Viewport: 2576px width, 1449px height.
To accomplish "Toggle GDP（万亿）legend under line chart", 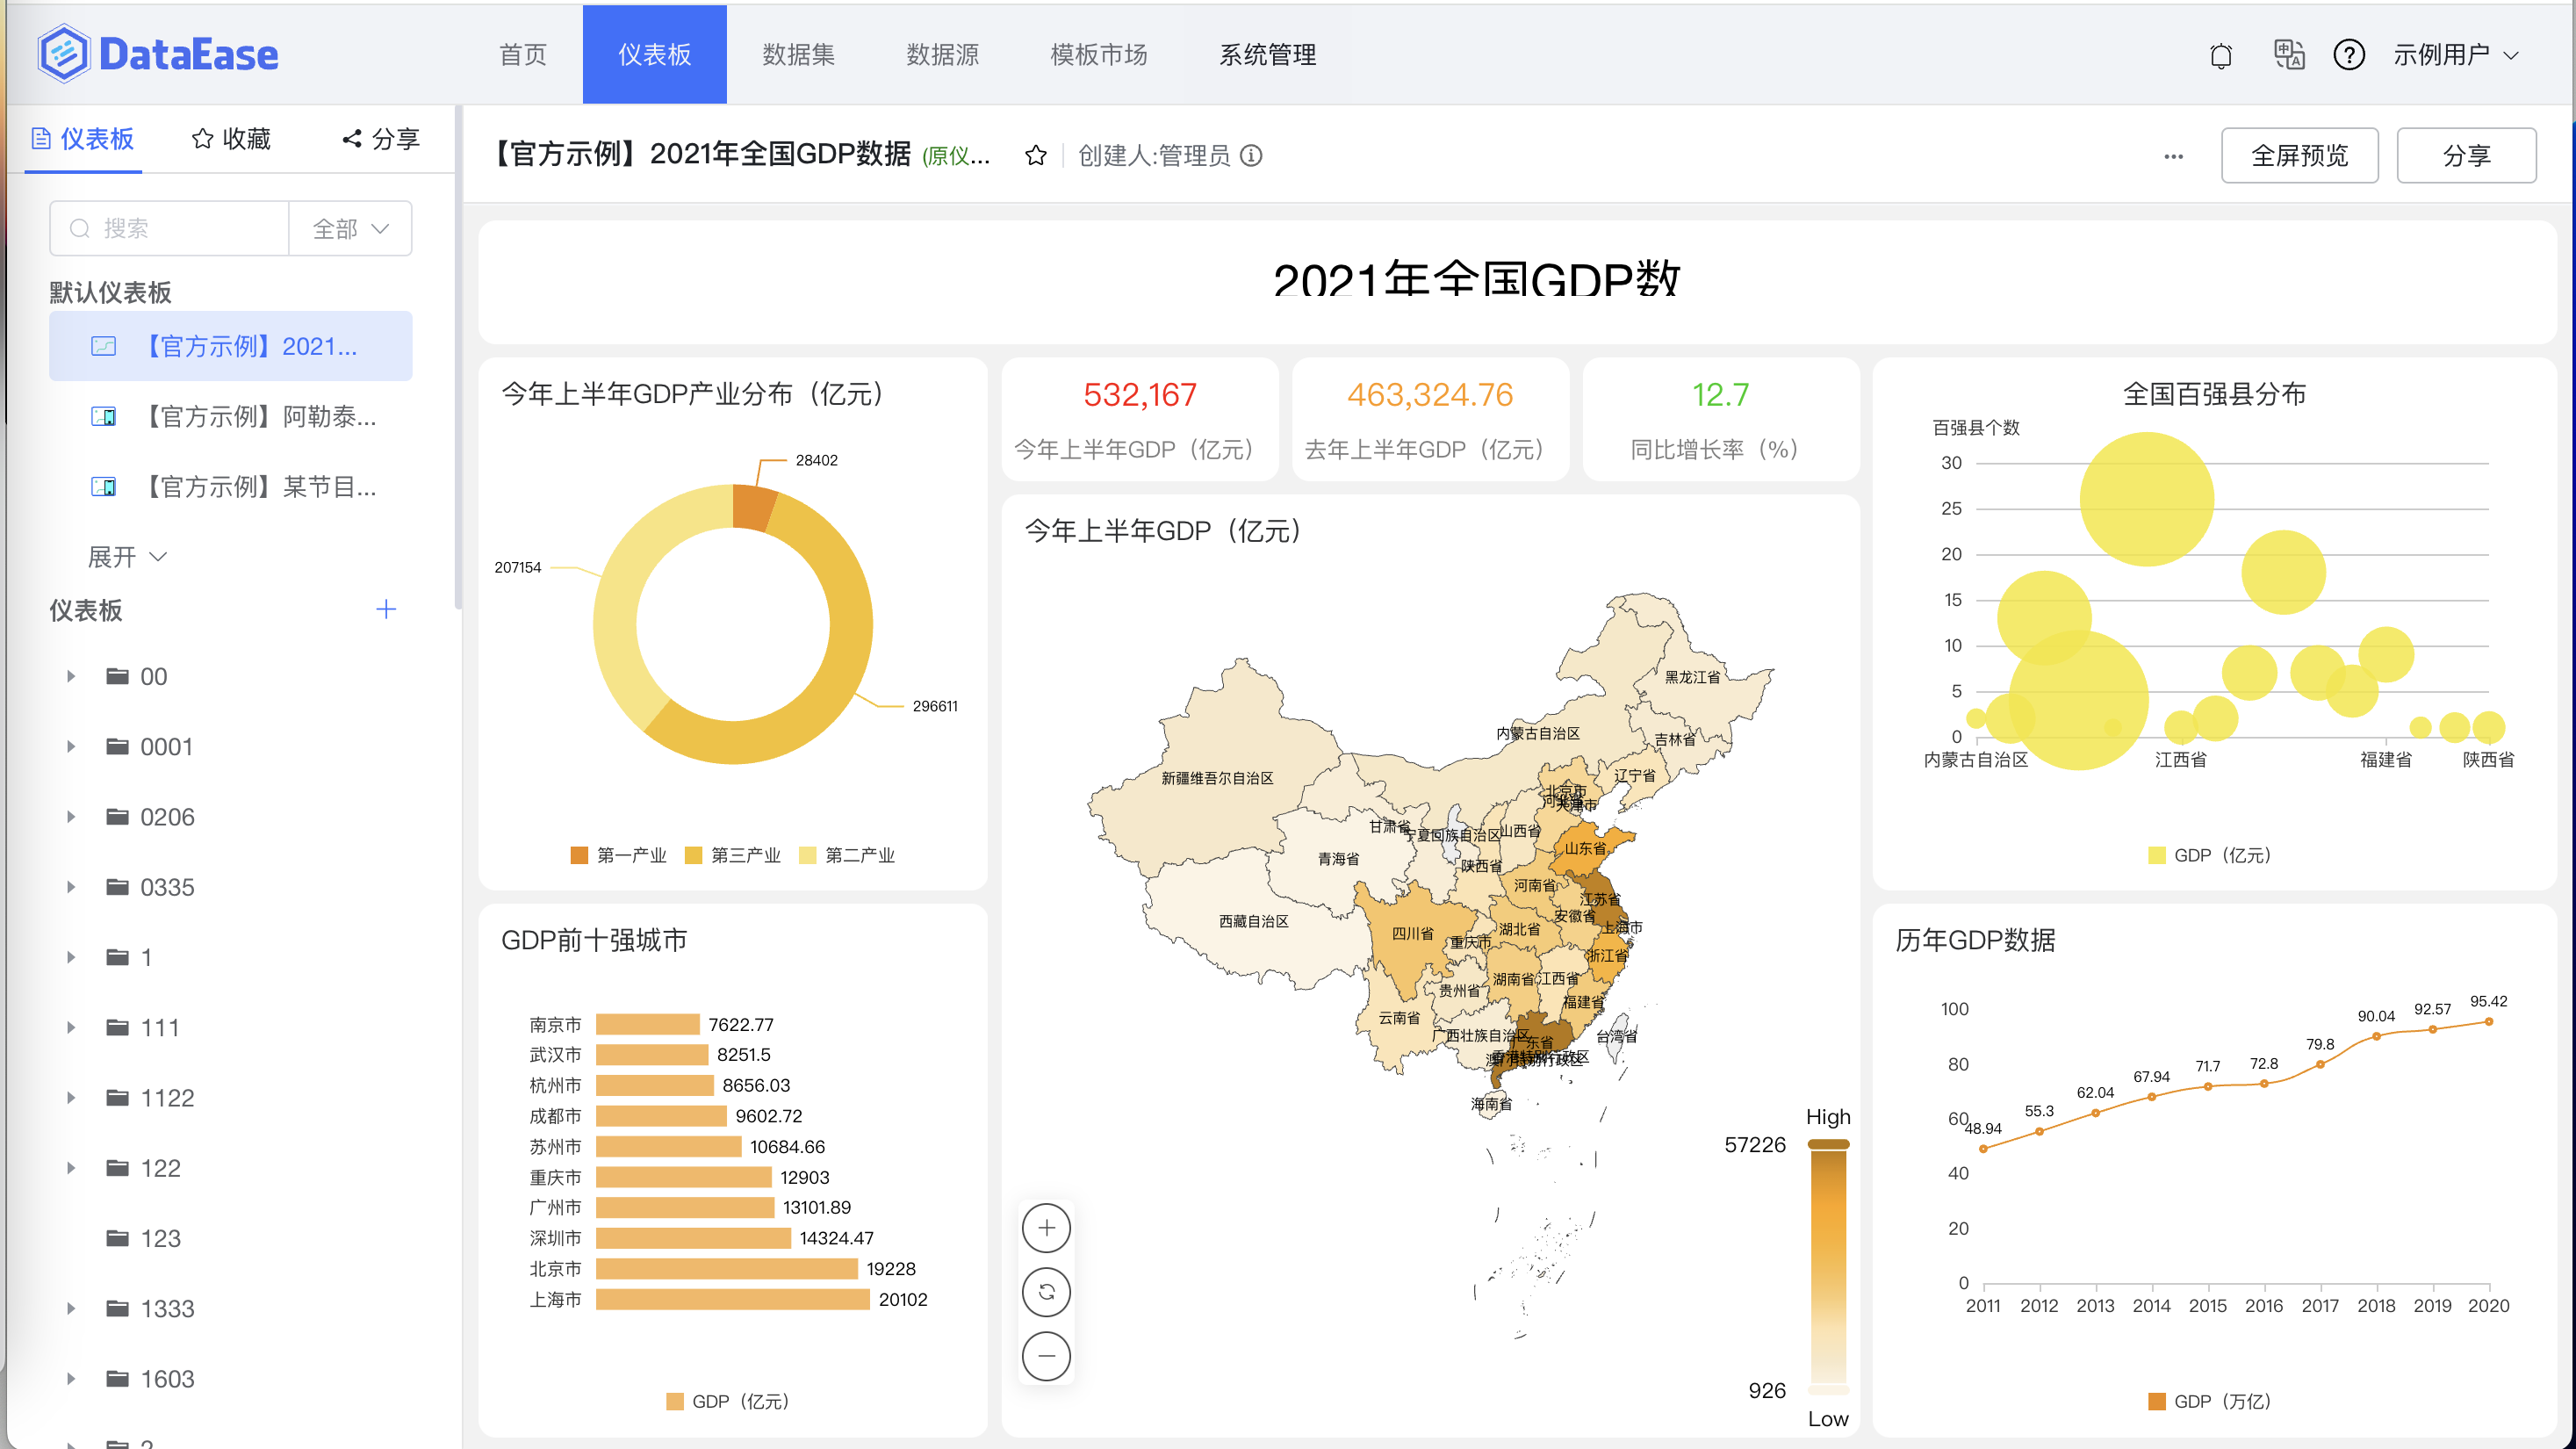I will pos(2210,1401).
